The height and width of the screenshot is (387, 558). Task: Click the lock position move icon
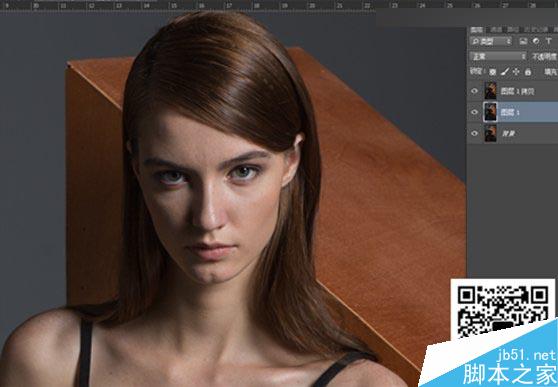click(x=516, y=72)
